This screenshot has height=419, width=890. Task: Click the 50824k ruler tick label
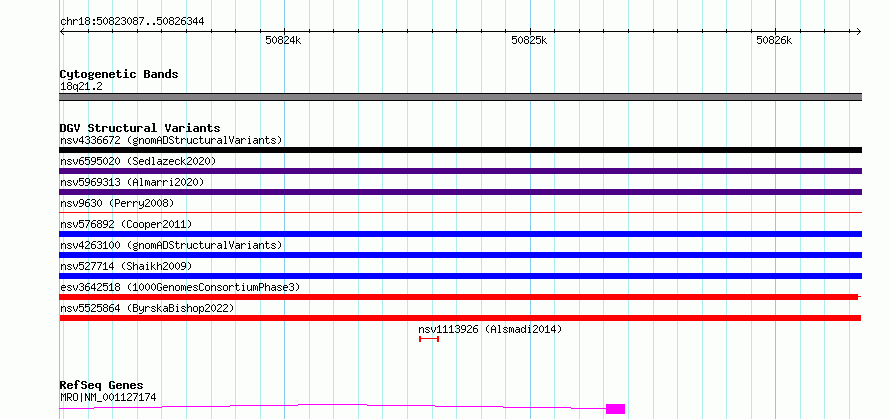tap(283, 40)
